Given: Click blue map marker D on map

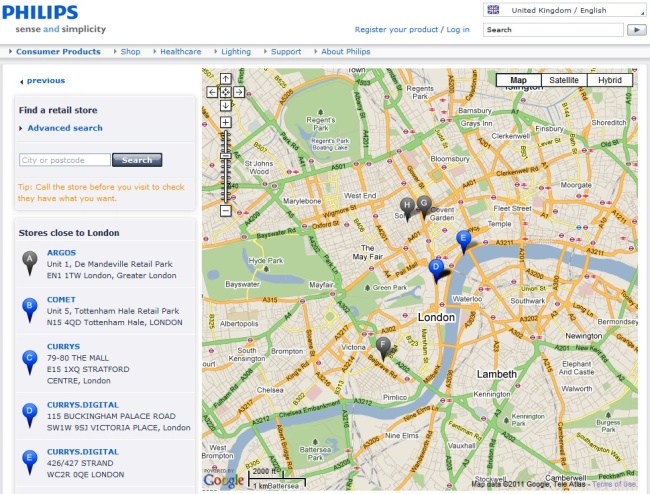Looking at the screenshot, I should click(x=436, y=270).
